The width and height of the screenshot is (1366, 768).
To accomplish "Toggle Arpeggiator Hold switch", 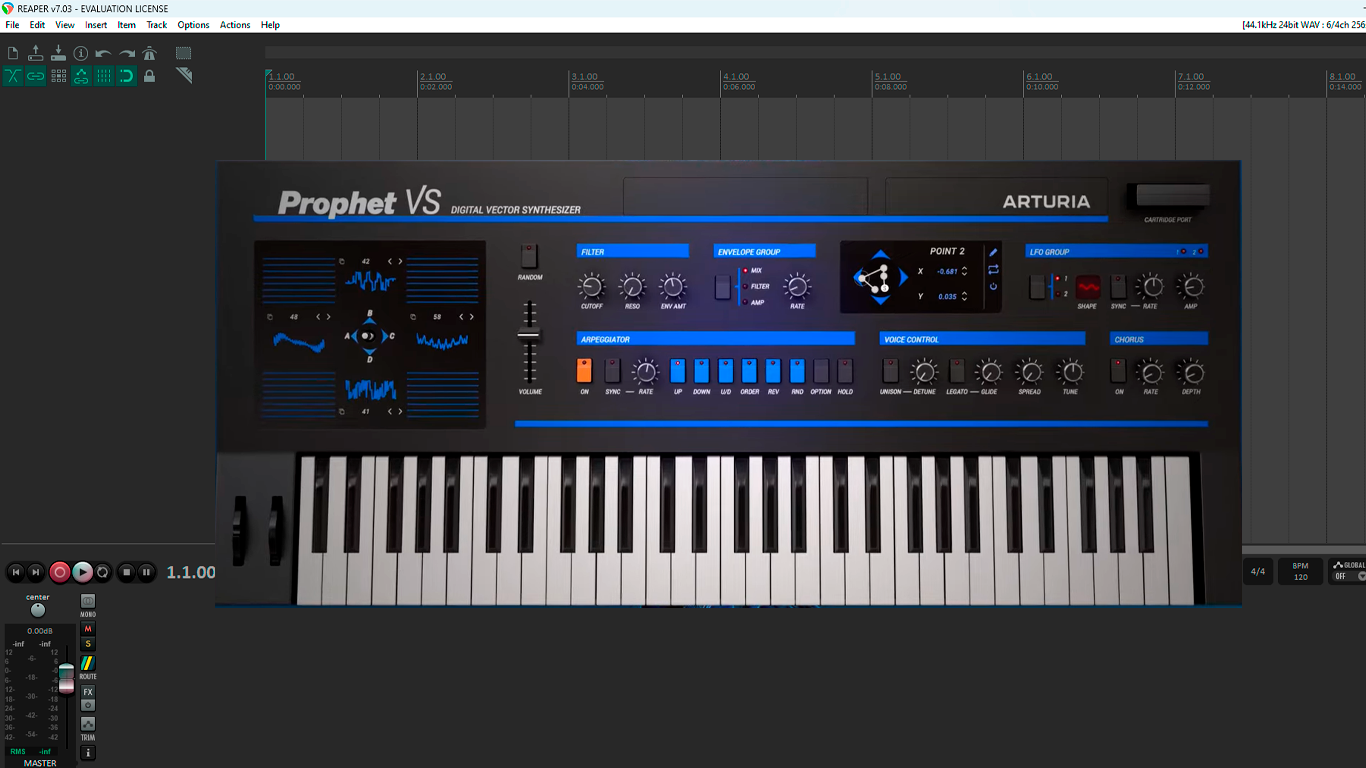I will pyautogui.click(x=845, y=371).
